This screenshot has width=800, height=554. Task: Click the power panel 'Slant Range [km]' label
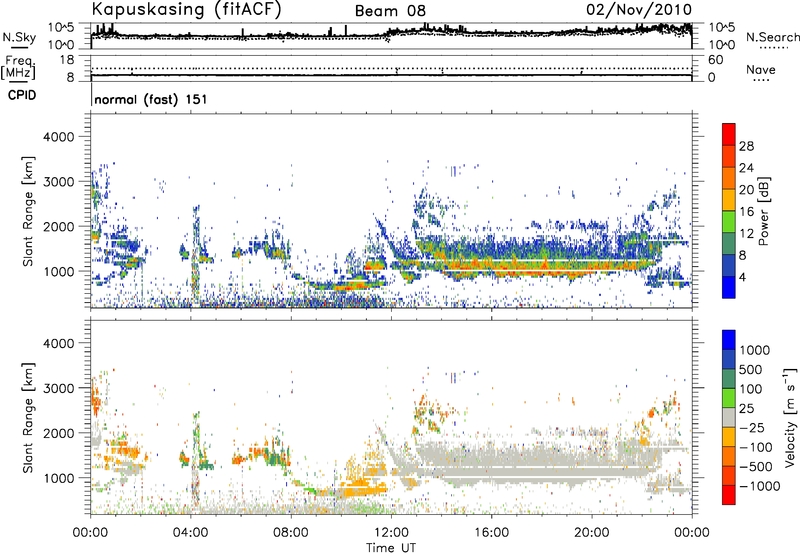(28, 211)
